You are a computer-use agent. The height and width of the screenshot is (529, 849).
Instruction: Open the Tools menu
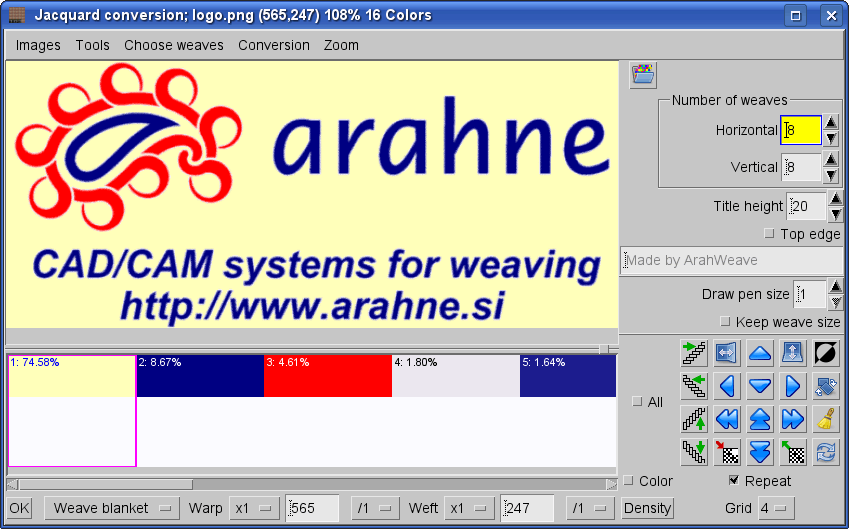93,45
